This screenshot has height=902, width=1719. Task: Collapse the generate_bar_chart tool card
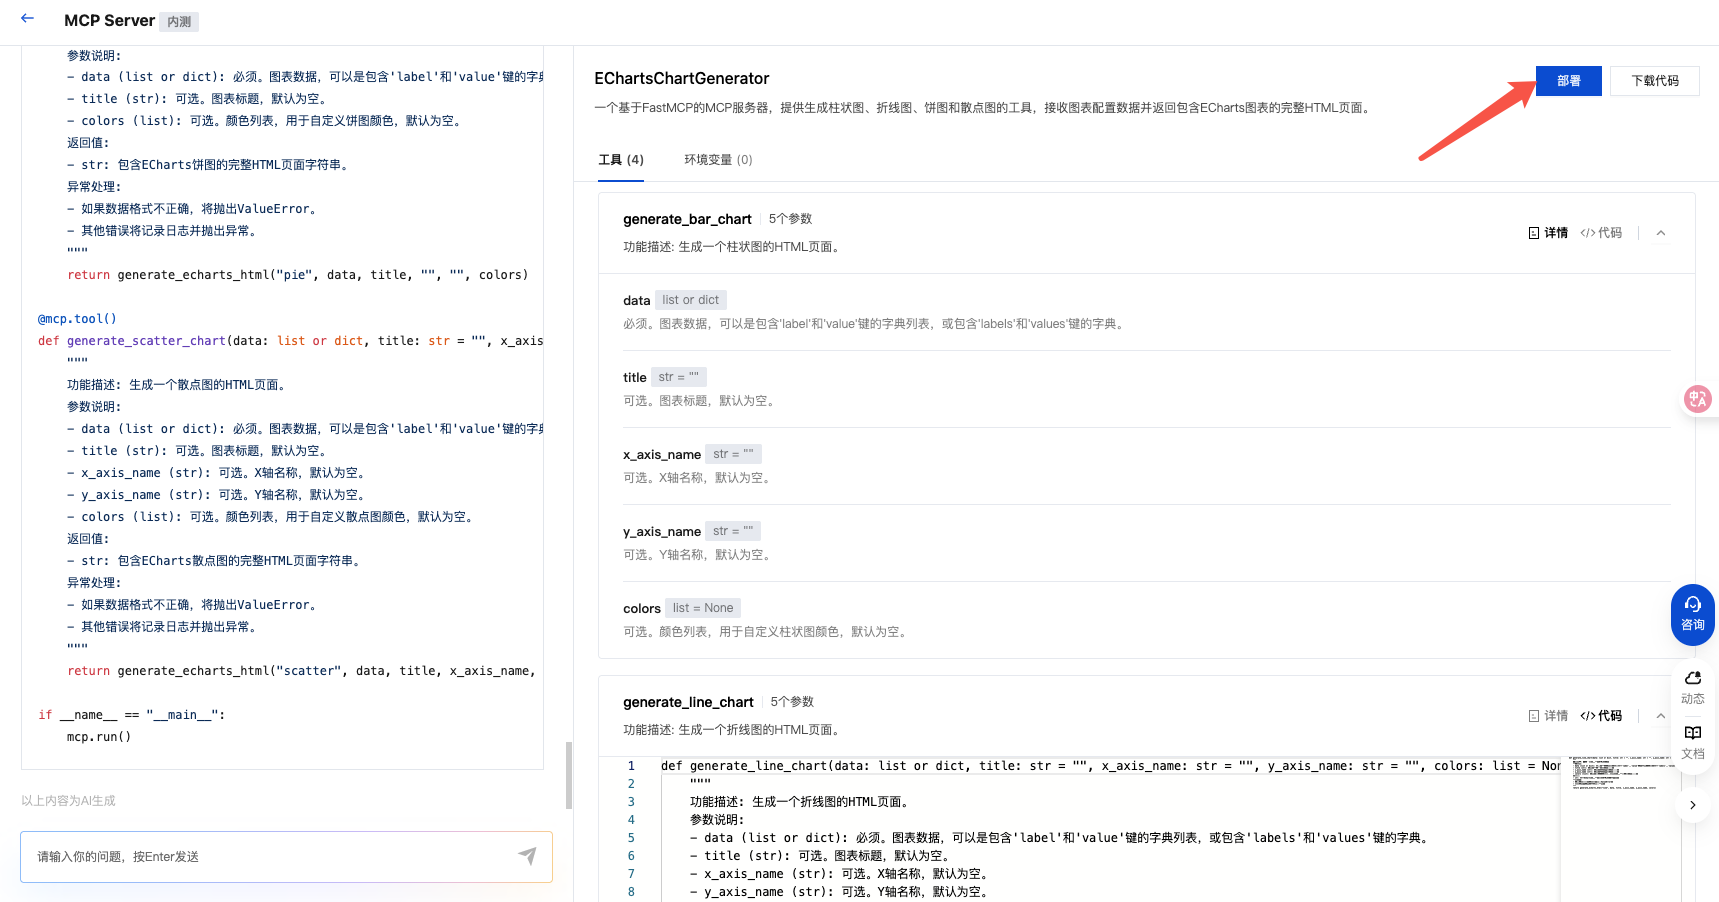(x=1661, y=233)
